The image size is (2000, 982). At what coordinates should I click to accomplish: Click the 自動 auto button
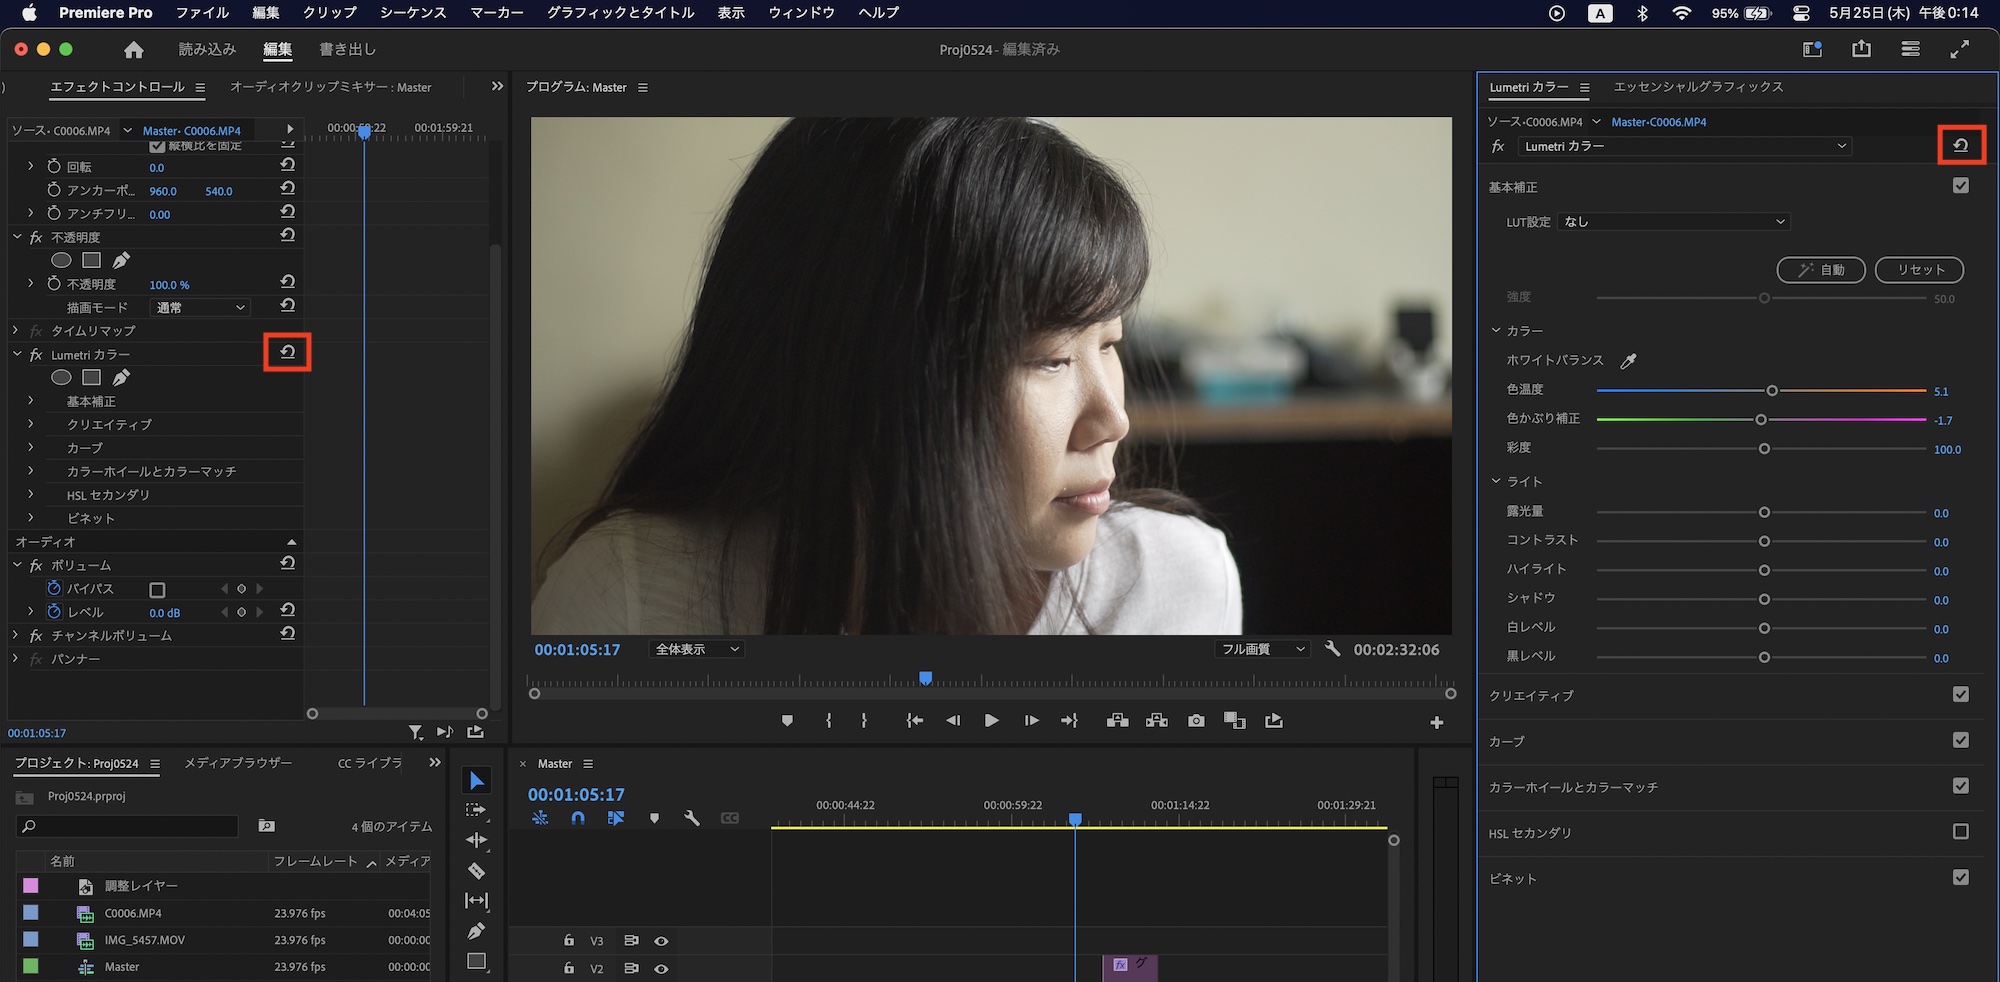coord(1820,270)
